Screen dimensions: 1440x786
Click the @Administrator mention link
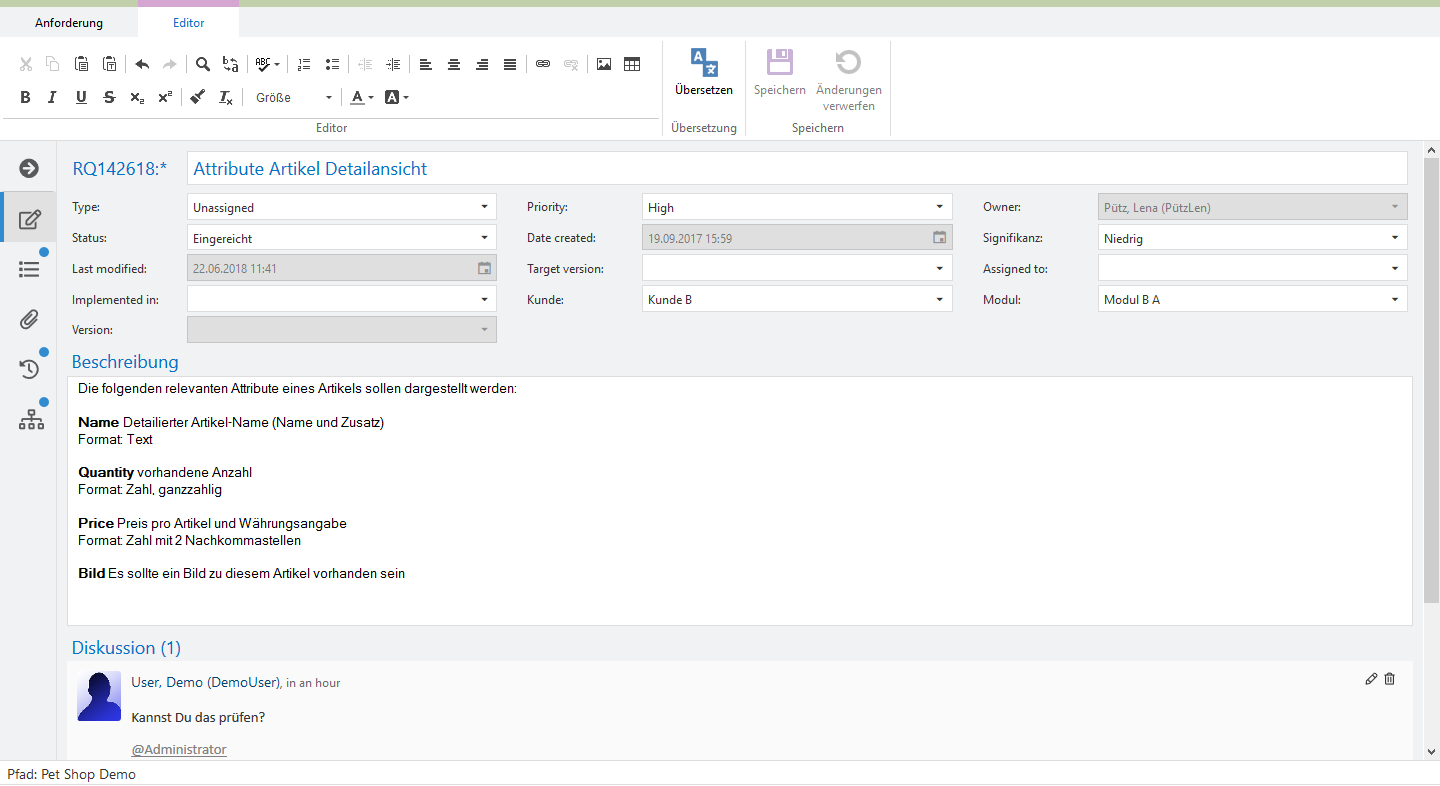click(179, 749)
